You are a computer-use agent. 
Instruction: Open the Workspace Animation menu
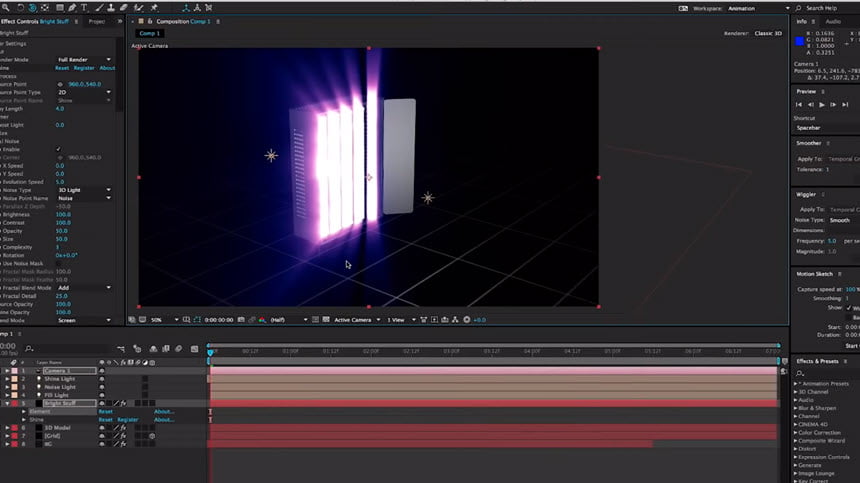click(759, 8)
